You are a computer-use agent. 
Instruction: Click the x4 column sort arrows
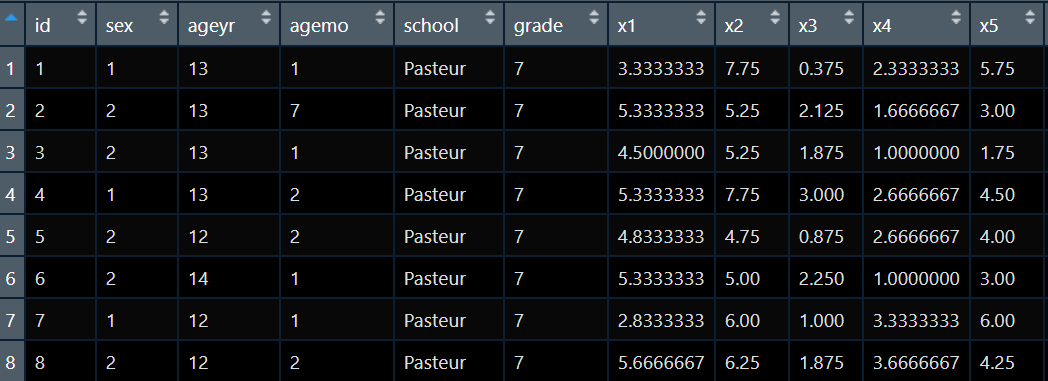[x=956, y=17]
